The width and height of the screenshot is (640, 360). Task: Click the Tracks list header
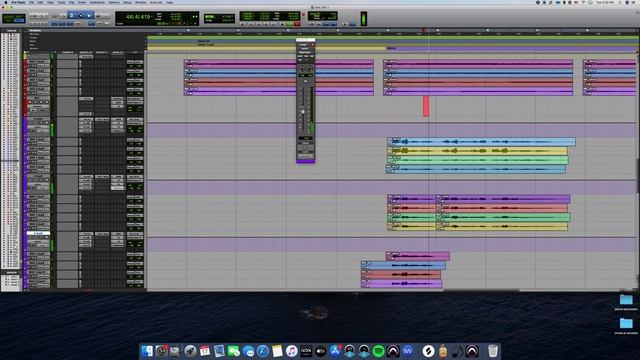click(x=11, y=31)
